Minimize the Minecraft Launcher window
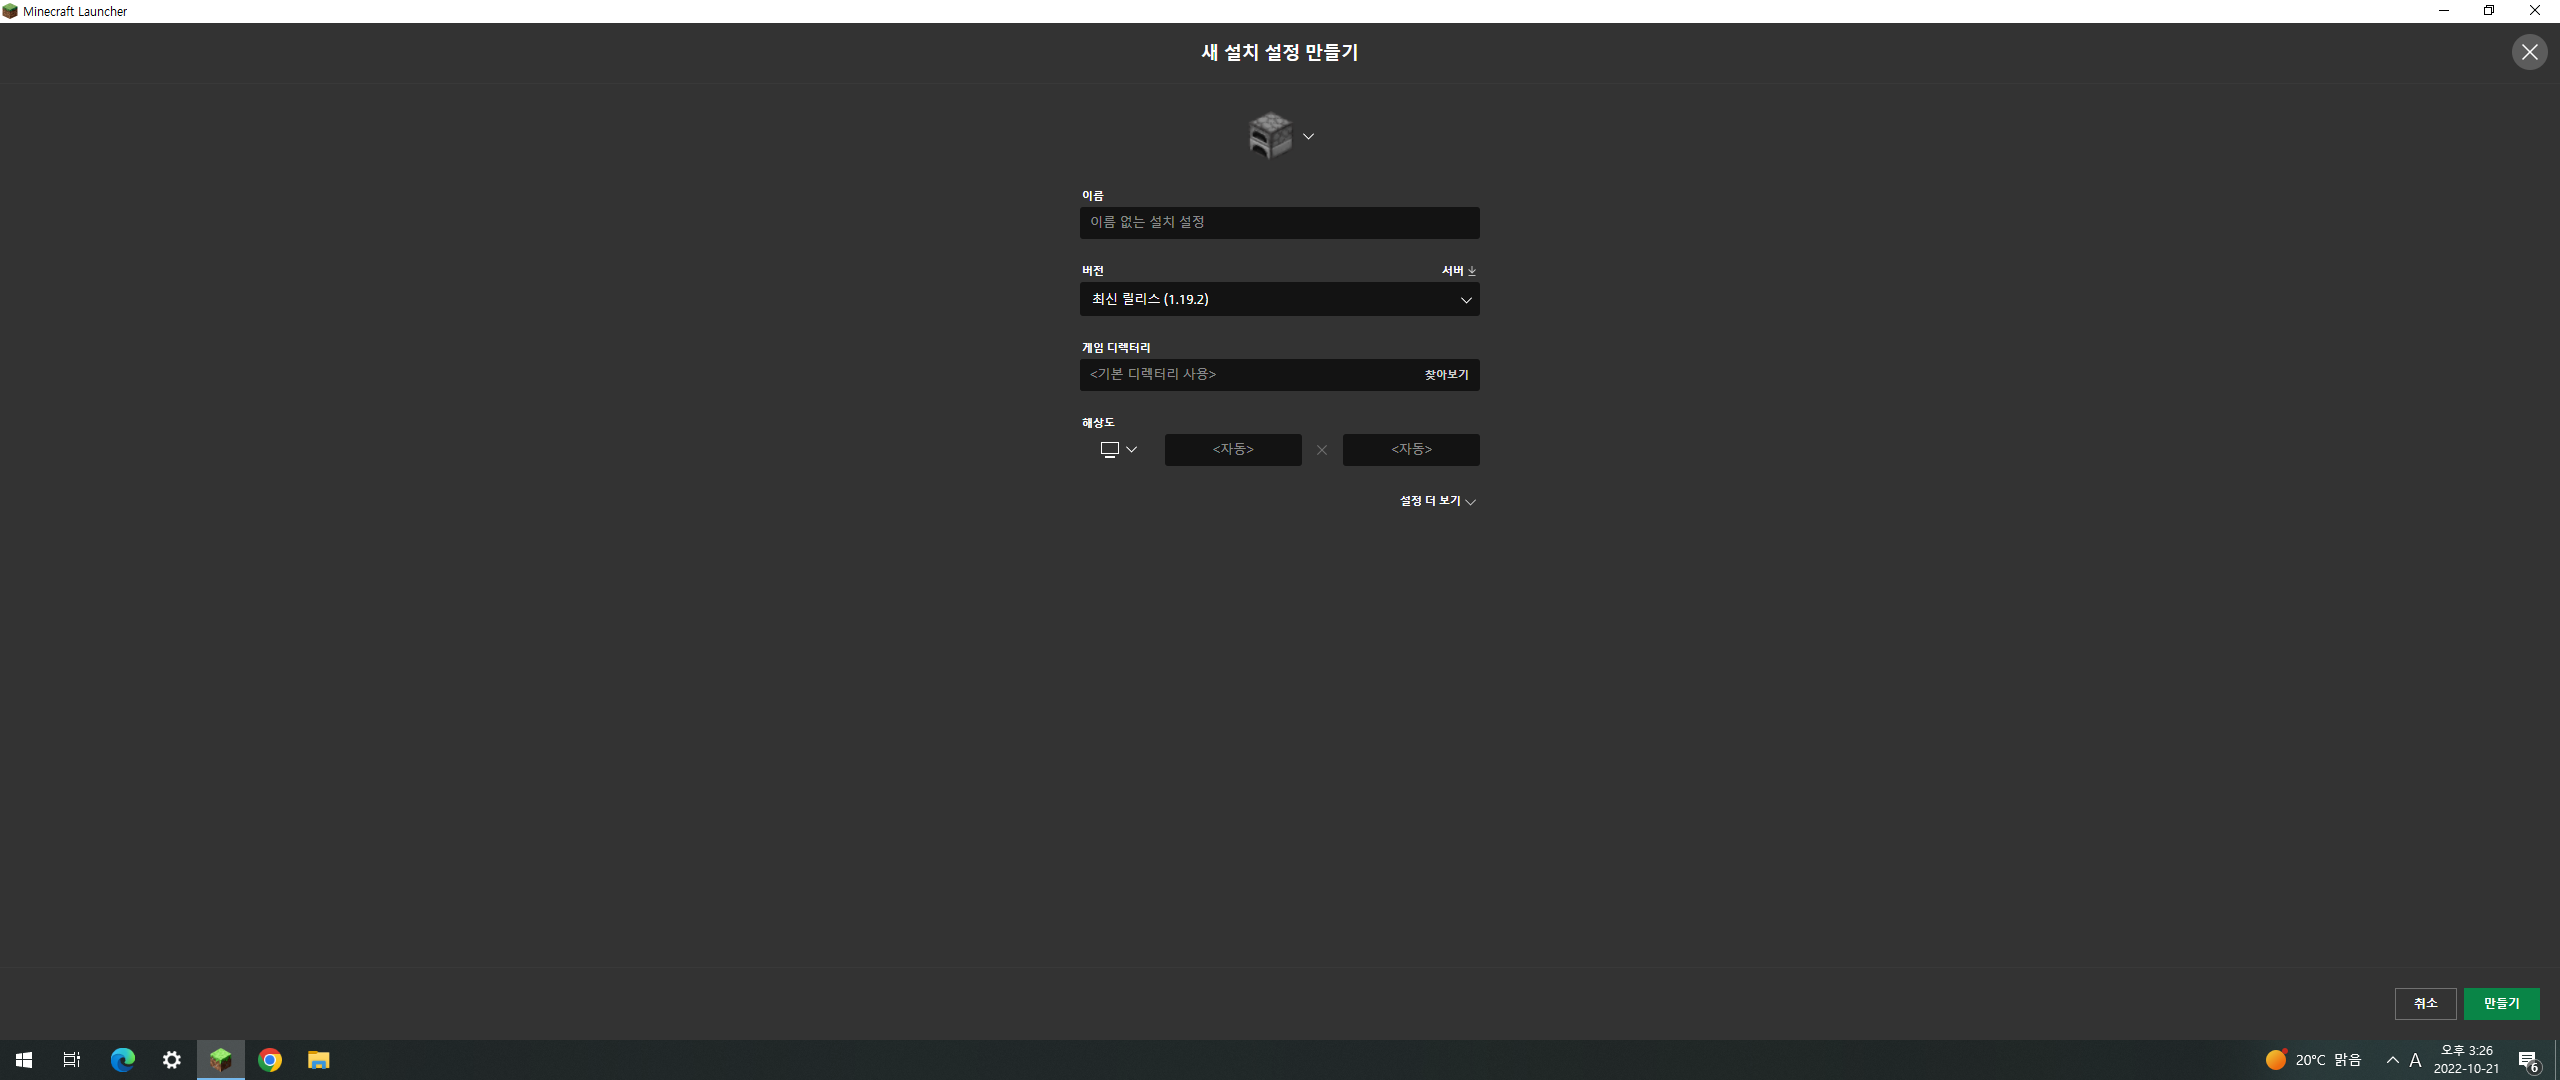 point(2444,11)
